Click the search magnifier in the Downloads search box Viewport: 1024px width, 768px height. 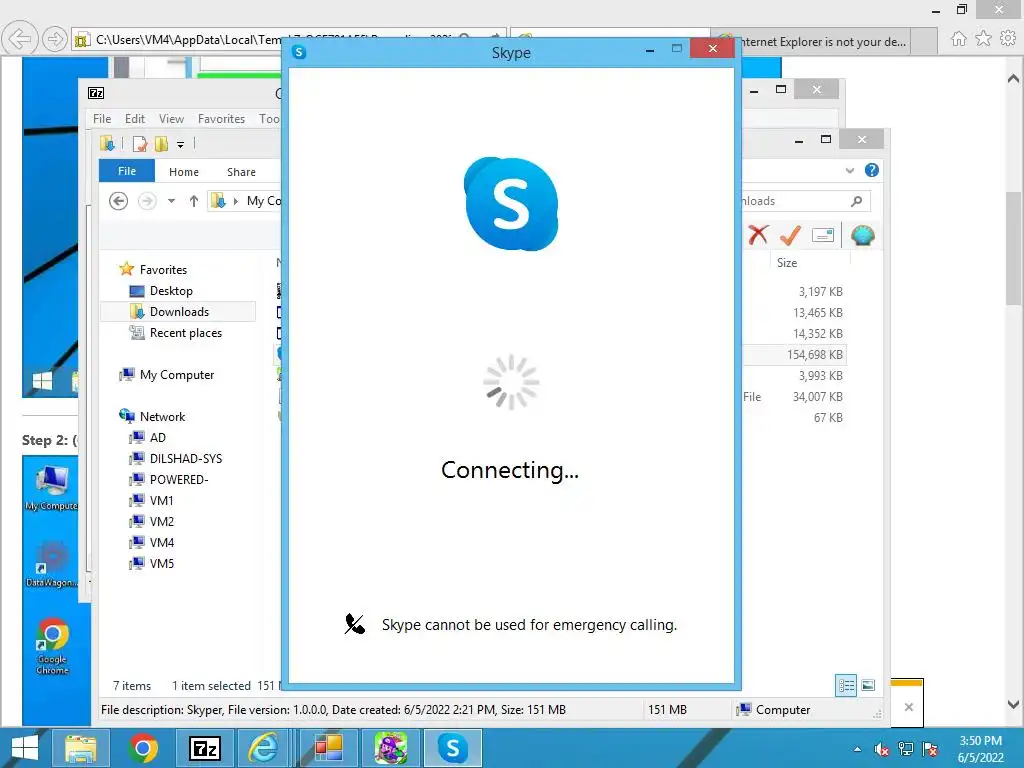pyautogui.click(x=857, y=201)
